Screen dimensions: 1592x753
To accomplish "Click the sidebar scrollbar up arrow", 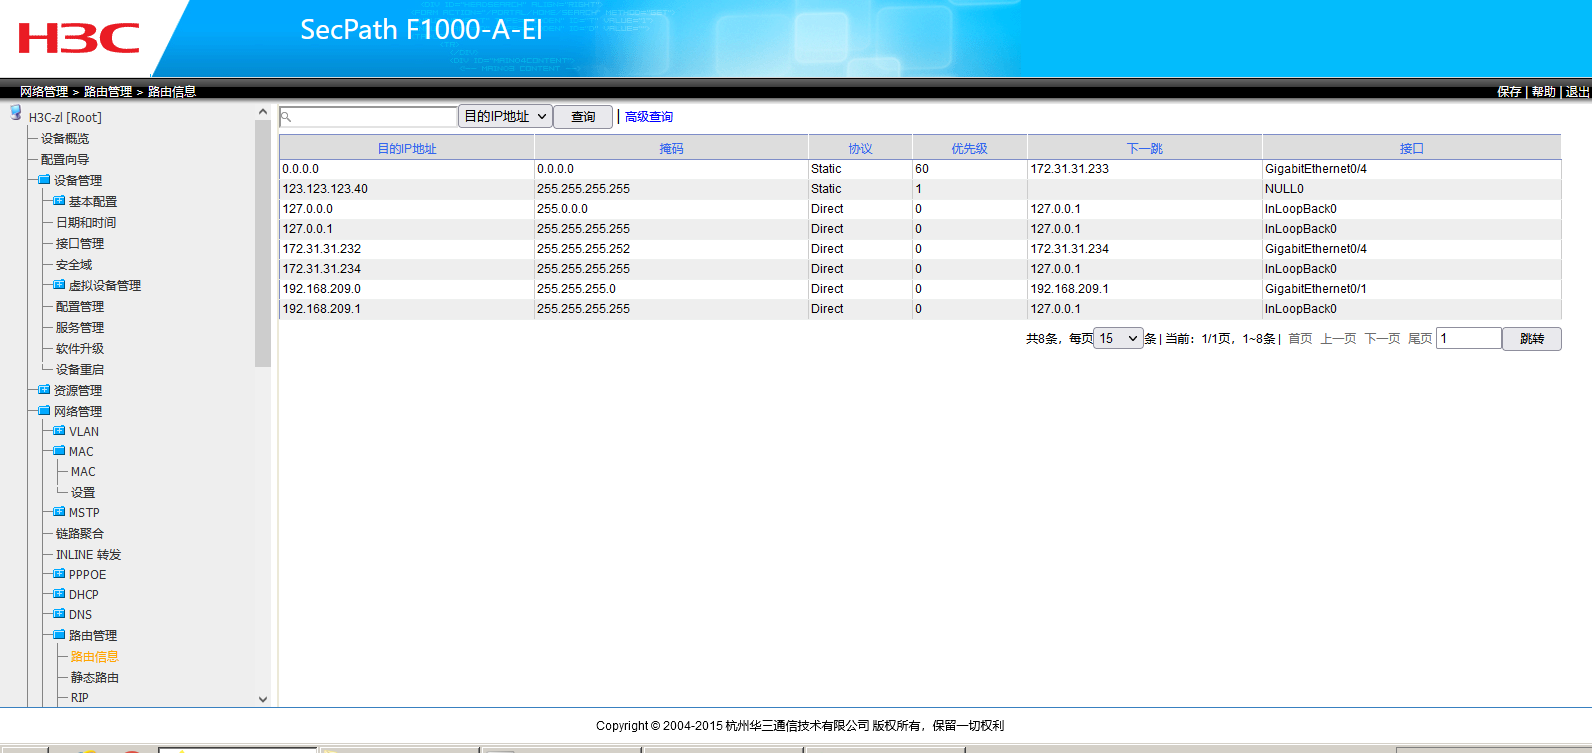I will (263, 112).
